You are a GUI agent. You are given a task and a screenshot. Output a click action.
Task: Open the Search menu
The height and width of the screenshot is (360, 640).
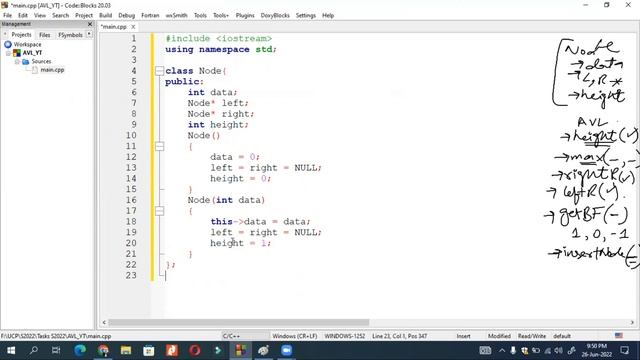click(x=60, y=15)
